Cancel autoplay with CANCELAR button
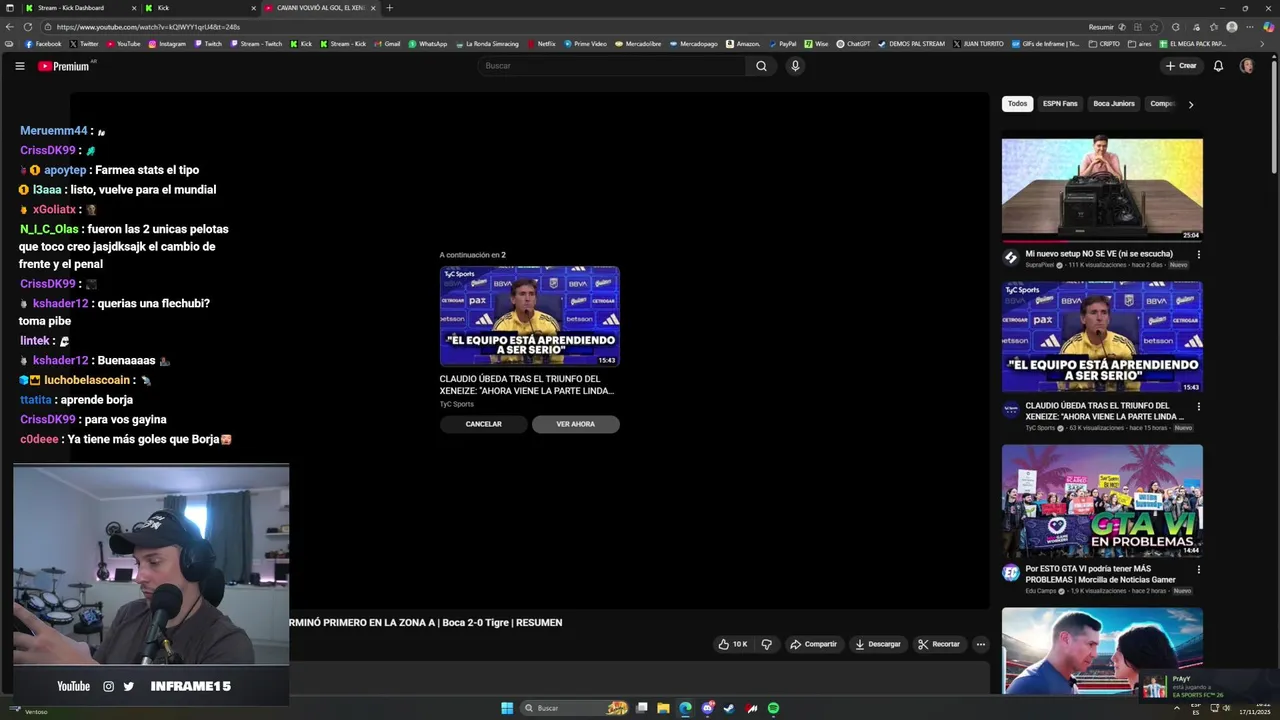The image size is (1280, 720). click(483, 424)
